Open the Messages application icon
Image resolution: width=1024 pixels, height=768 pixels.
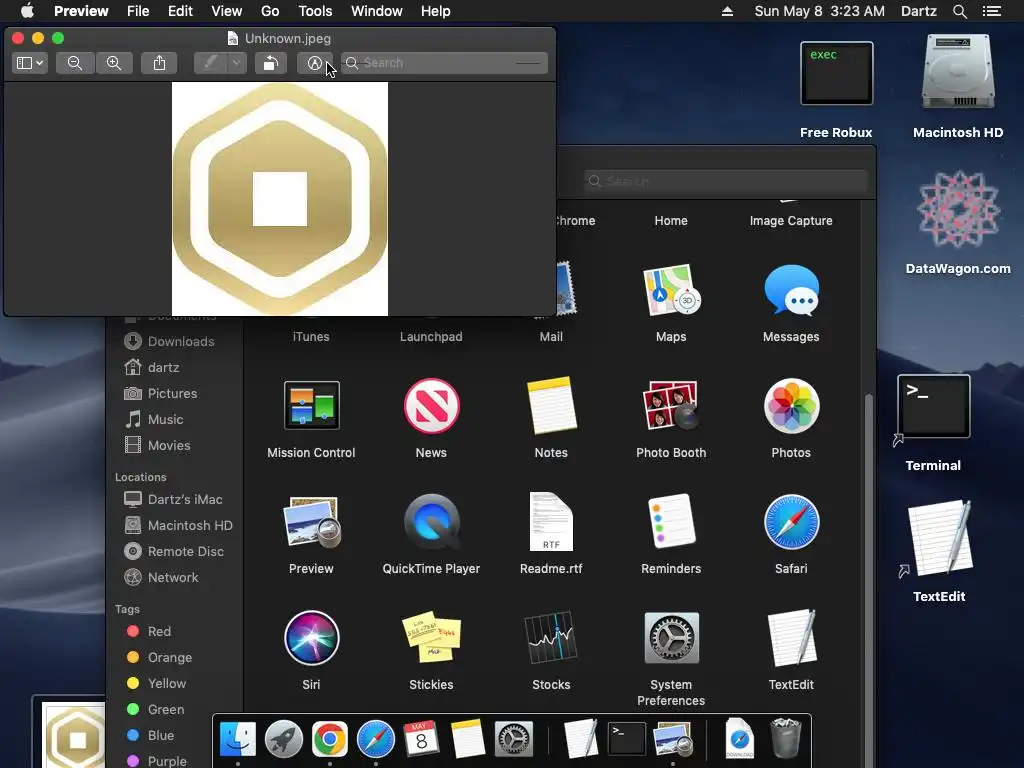791,291
